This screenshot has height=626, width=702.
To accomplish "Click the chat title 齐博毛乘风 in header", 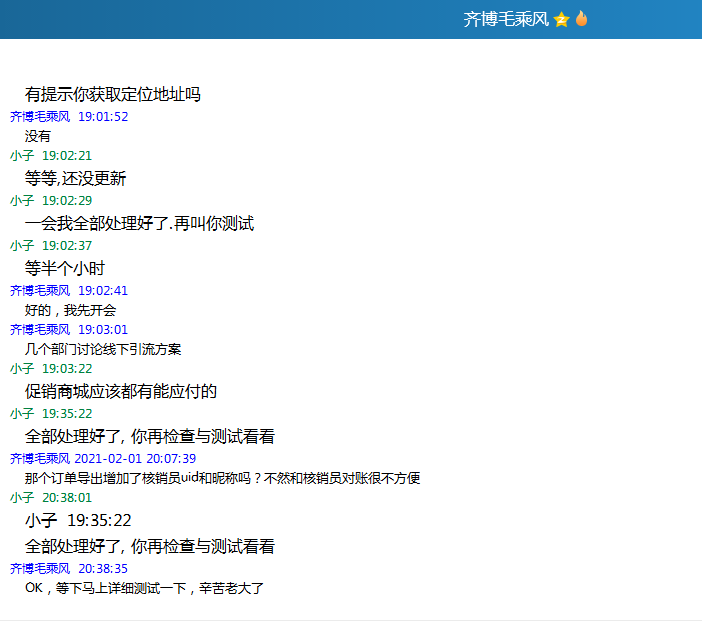I will tap(505, 19).
